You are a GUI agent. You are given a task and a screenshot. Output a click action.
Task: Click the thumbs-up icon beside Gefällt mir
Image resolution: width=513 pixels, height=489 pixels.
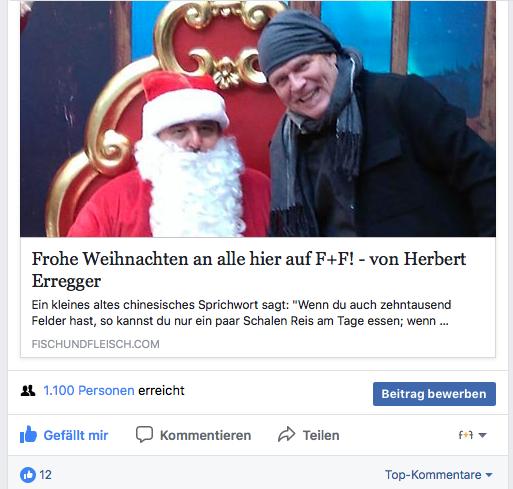click(28, 434)
